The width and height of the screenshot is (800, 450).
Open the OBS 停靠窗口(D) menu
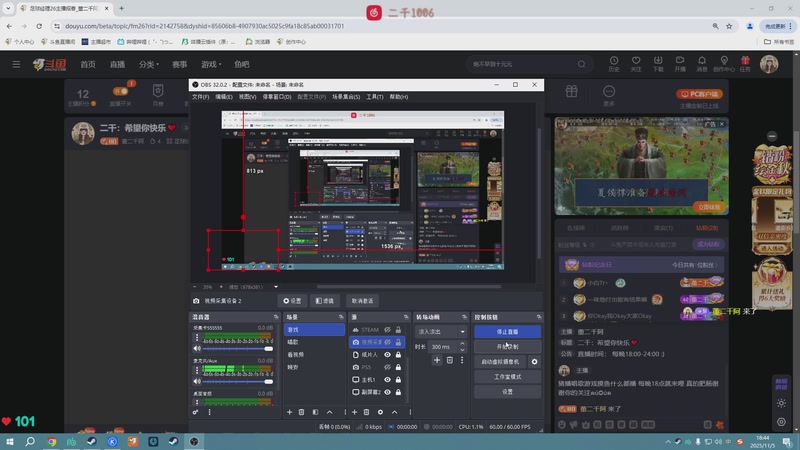pyautogui.click(x=277, y=97)
